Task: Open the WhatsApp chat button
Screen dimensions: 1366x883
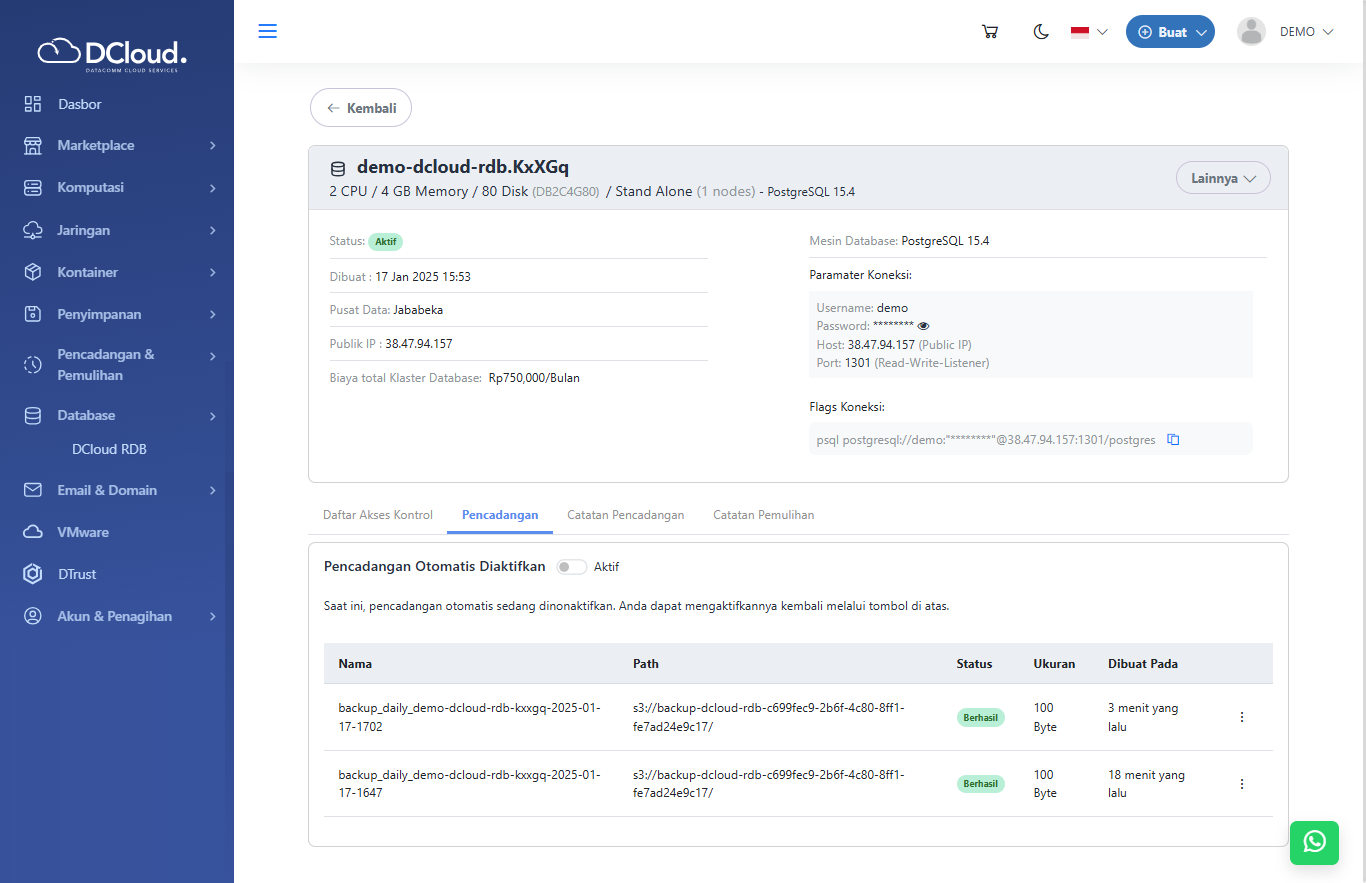Action: click(1313, 841)
